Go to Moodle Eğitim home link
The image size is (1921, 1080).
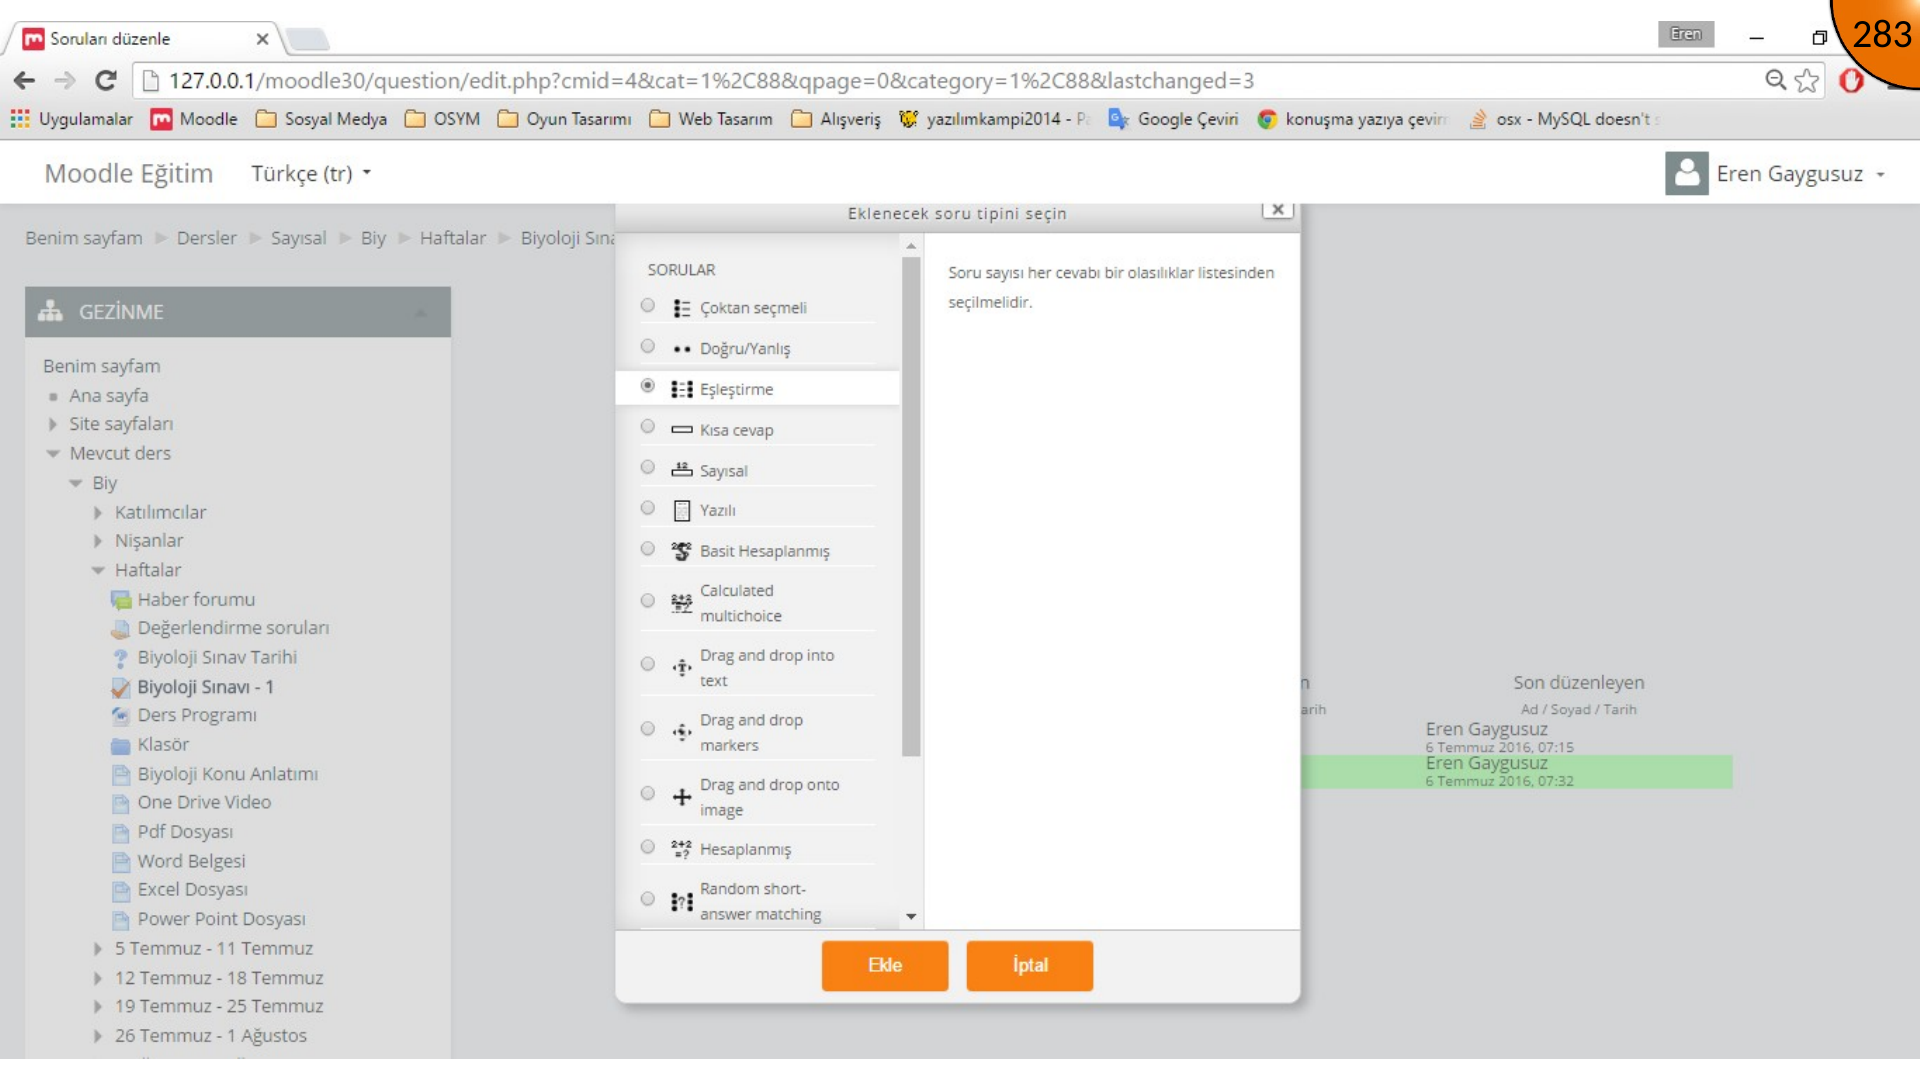click(129, 174)
